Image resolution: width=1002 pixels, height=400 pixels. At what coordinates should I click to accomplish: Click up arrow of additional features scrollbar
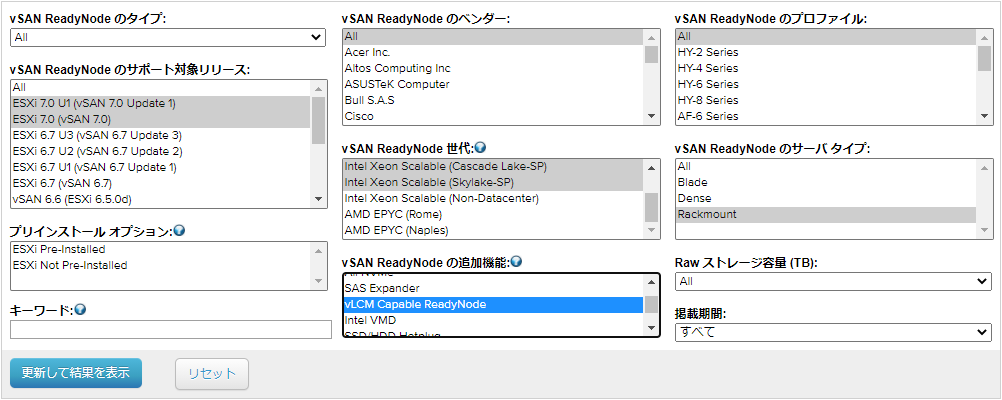click(651, 282)
